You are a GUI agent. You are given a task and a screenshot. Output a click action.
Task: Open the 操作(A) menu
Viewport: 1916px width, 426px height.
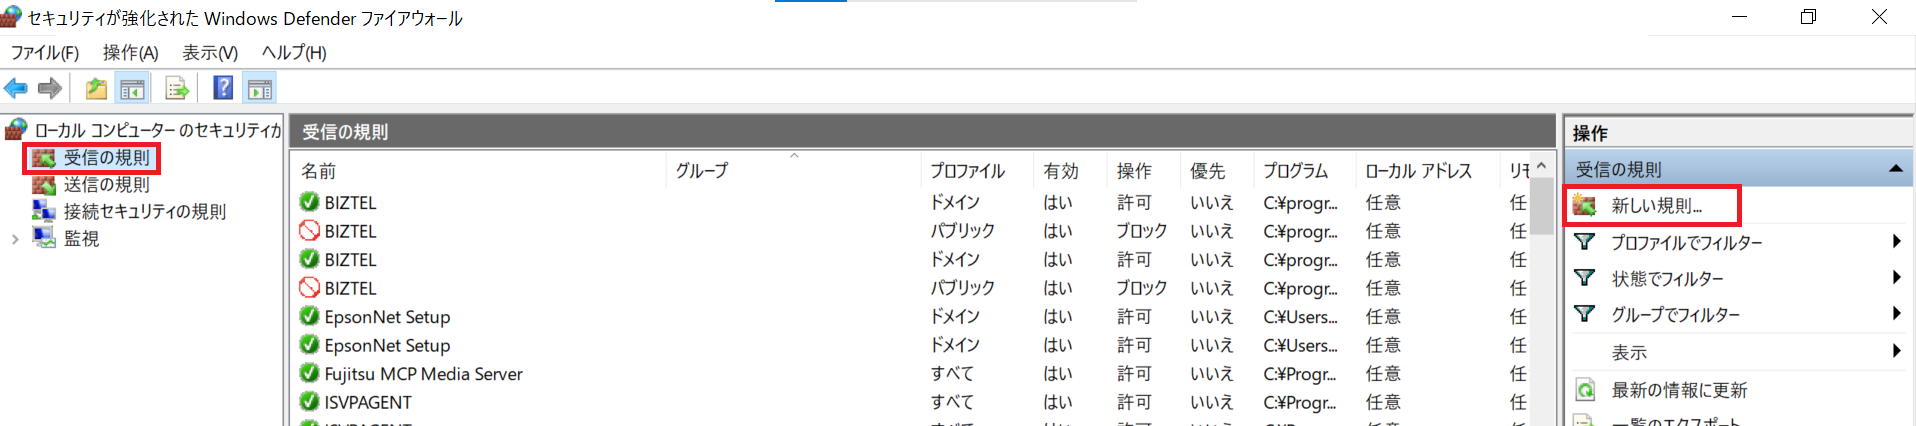(x=130, y=53)
